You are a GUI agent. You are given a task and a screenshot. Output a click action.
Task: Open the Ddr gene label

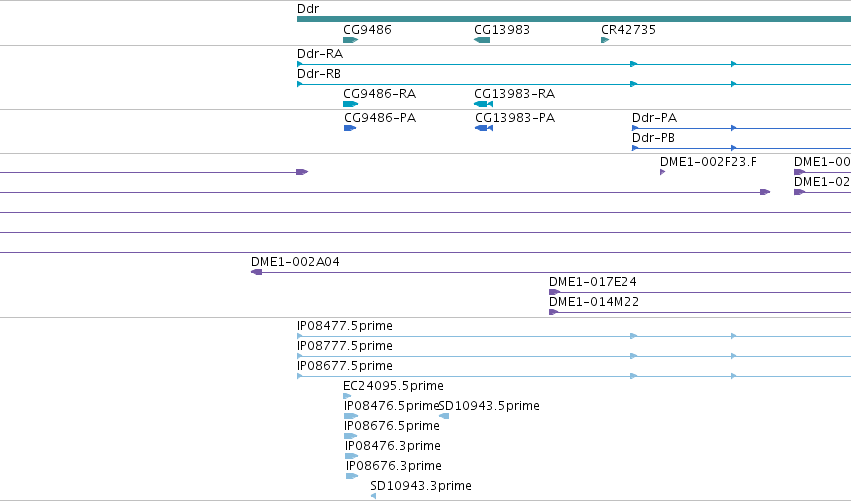click(x=308, y=9)
